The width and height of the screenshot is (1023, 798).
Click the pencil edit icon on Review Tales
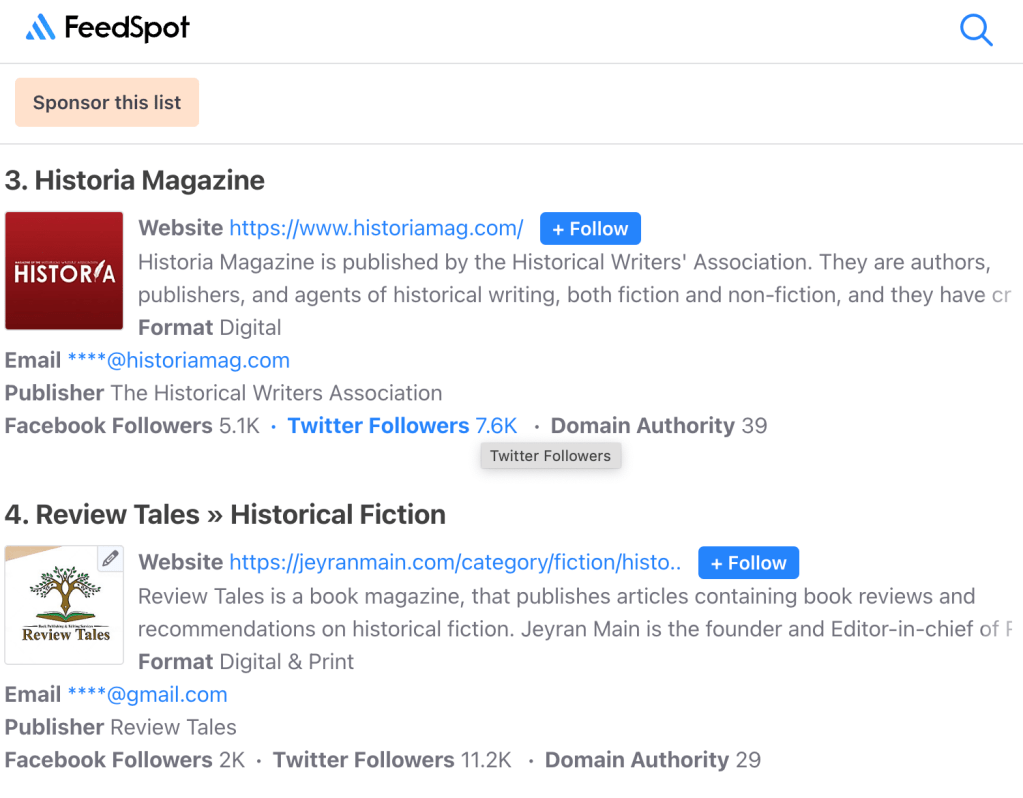point(110,558)
